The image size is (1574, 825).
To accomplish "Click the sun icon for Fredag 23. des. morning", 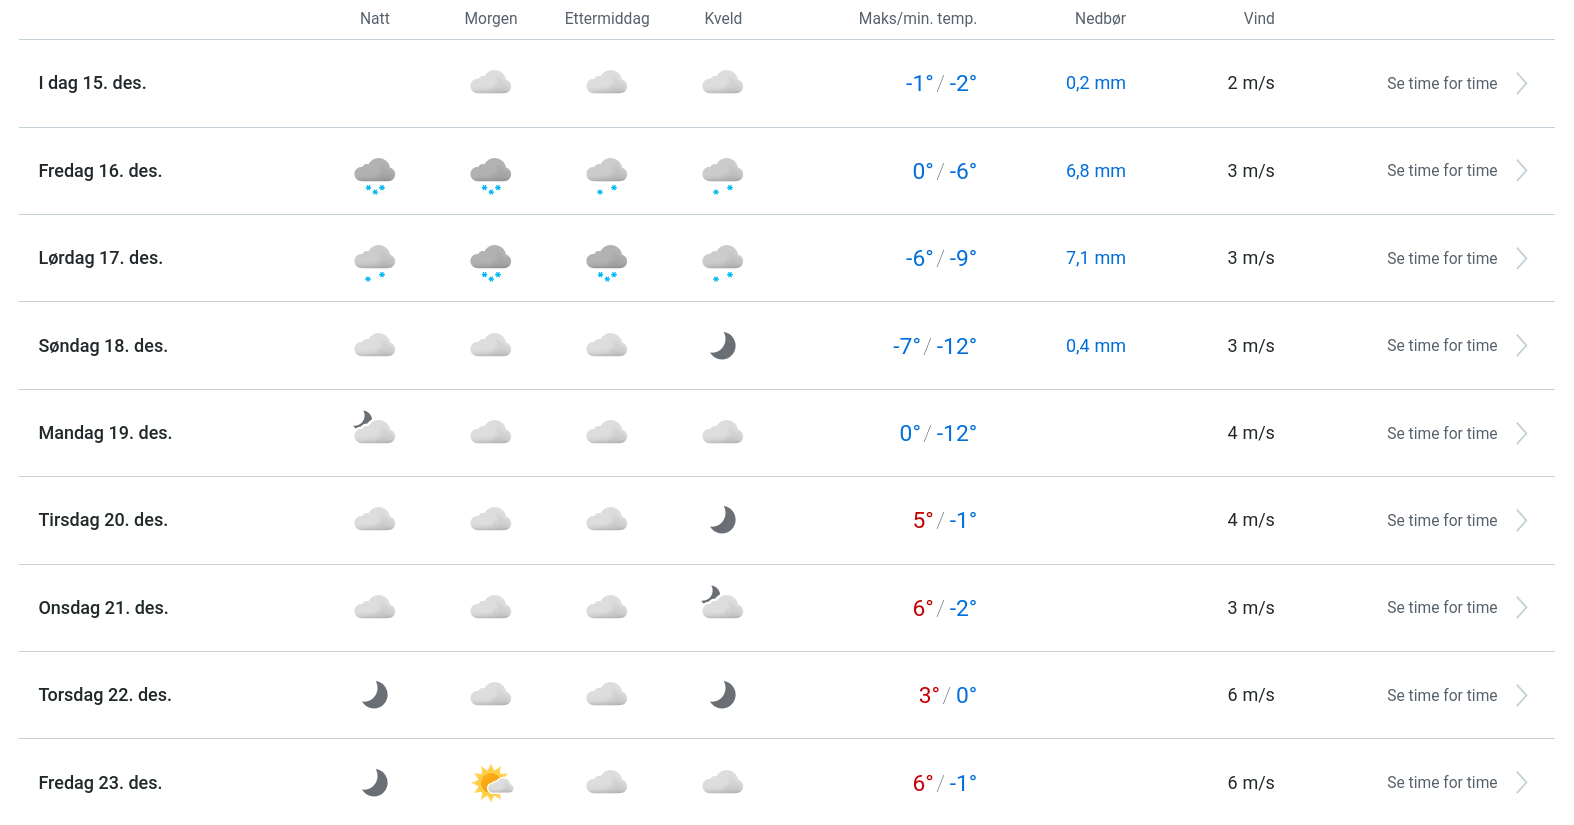I will coord(491,783).
